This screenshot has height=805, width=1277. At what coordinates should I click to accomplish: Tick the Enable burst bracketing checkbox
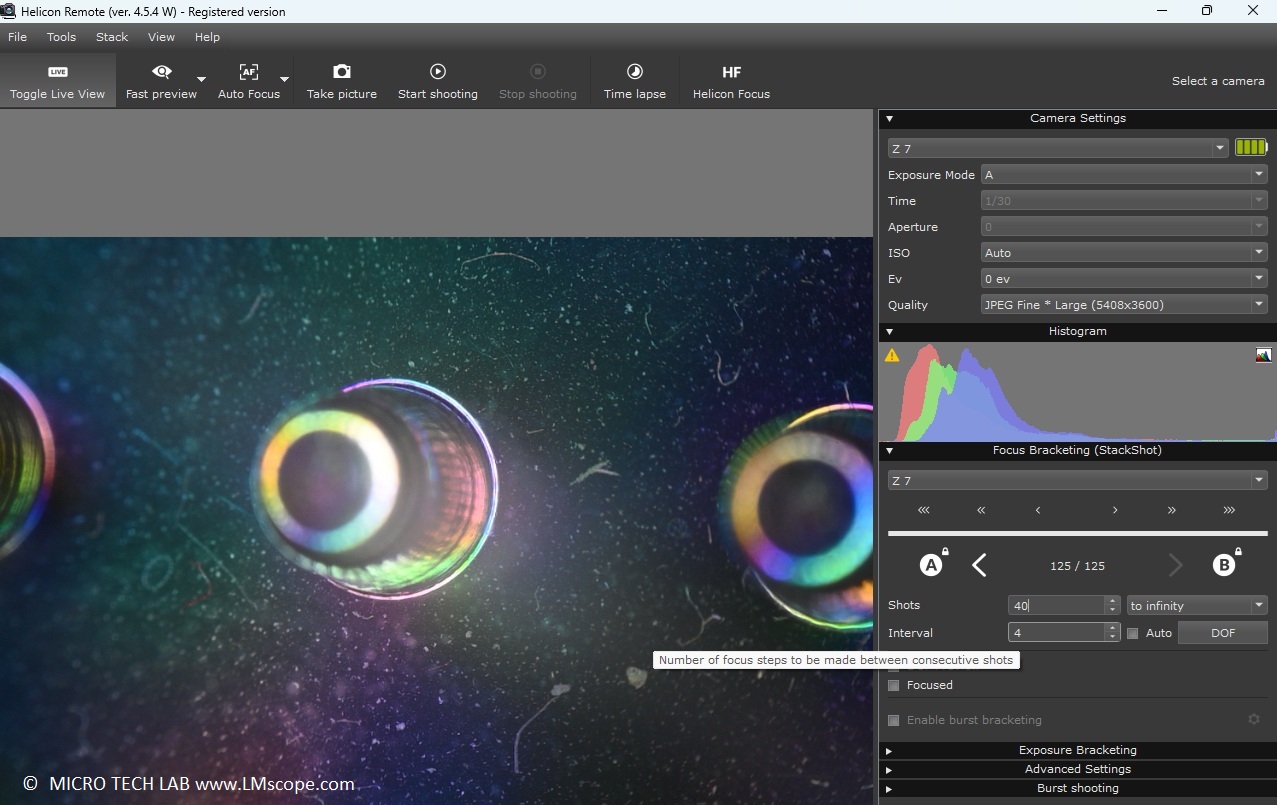coord(894,720)
